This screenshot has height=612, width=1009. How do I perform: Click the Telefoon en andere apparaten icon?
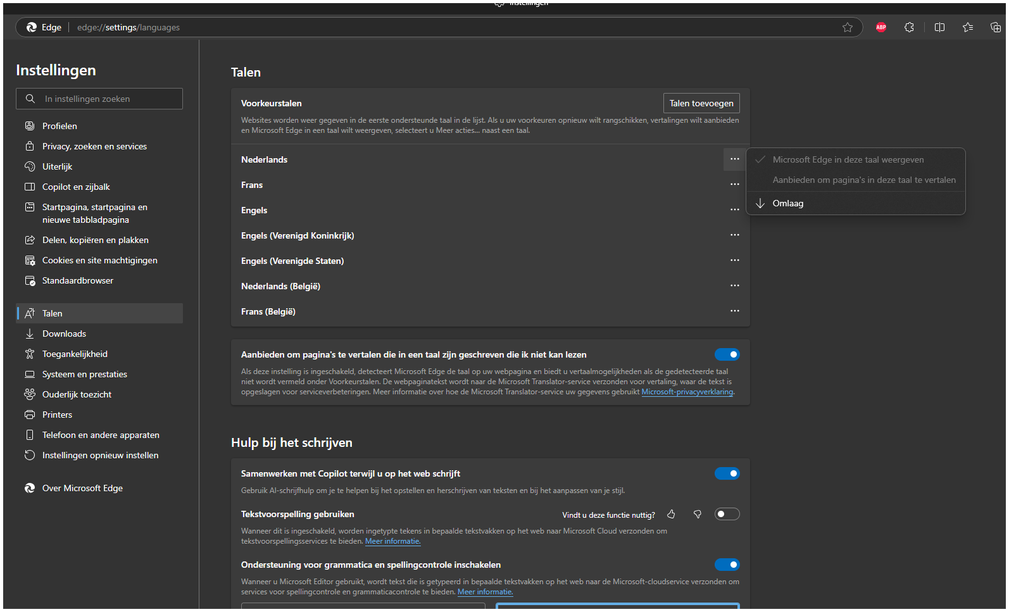(30, 434)
